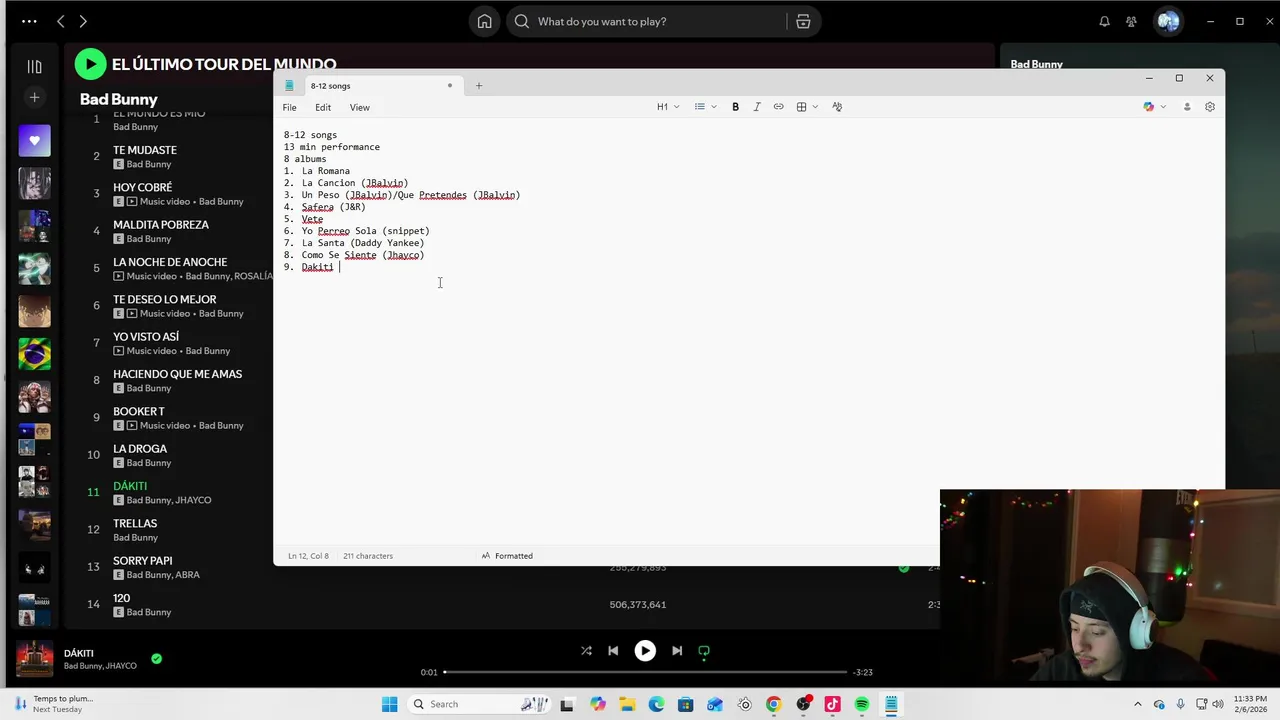Toggle bold formatting in Notepad
The height and width of the screenshot is (720, 1280).
[735, 107]
